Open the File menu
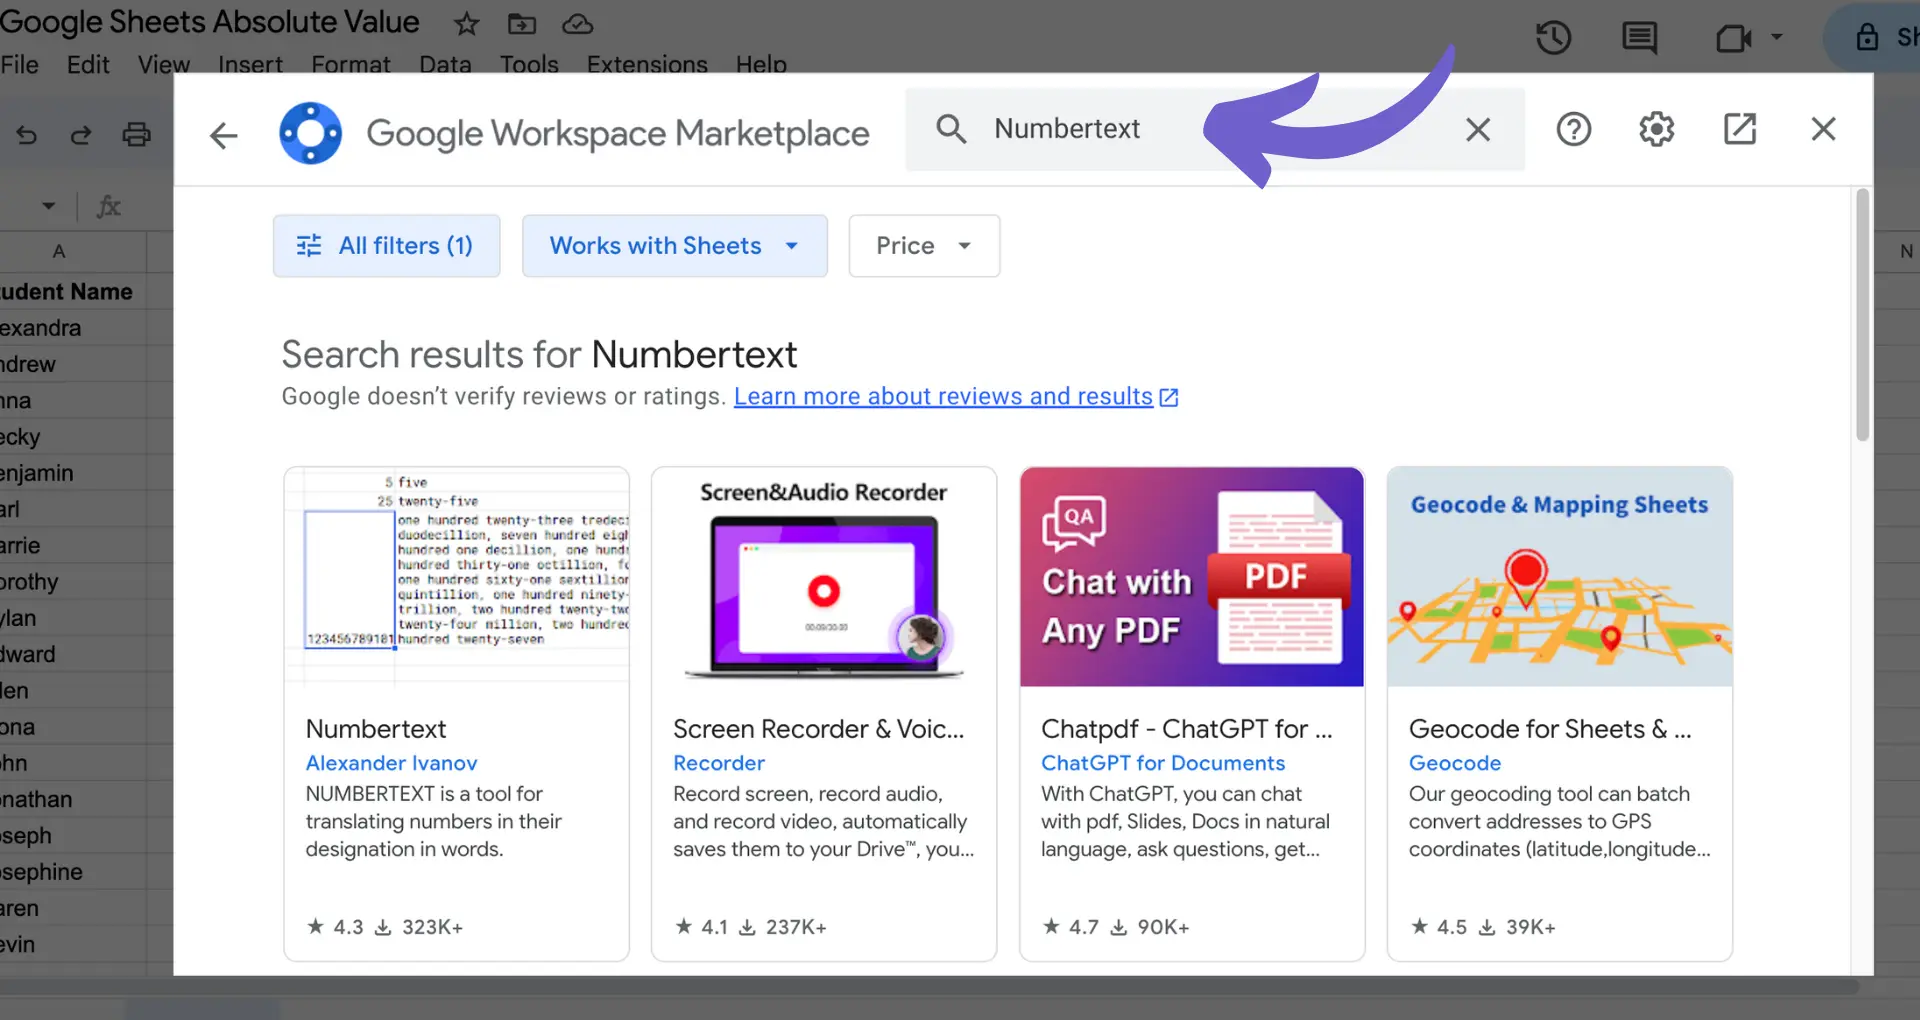This screenshot has height=1020, width=1920. [x=20, y=65]
